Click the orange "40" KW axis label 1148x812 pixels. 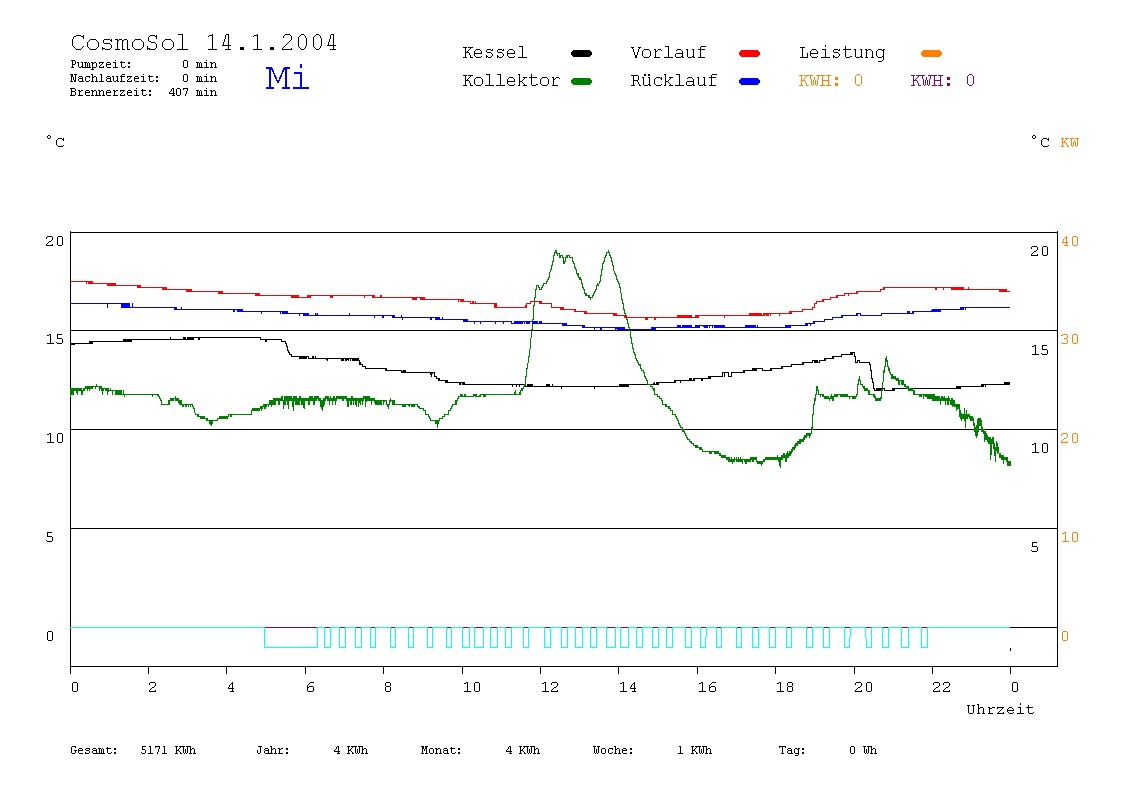point(1070,241)
